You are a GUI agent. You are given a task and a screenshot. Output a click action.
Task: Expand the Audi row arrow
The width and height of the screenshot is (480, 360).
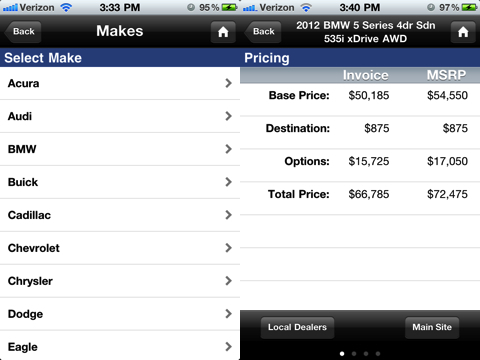pos(228,116)
